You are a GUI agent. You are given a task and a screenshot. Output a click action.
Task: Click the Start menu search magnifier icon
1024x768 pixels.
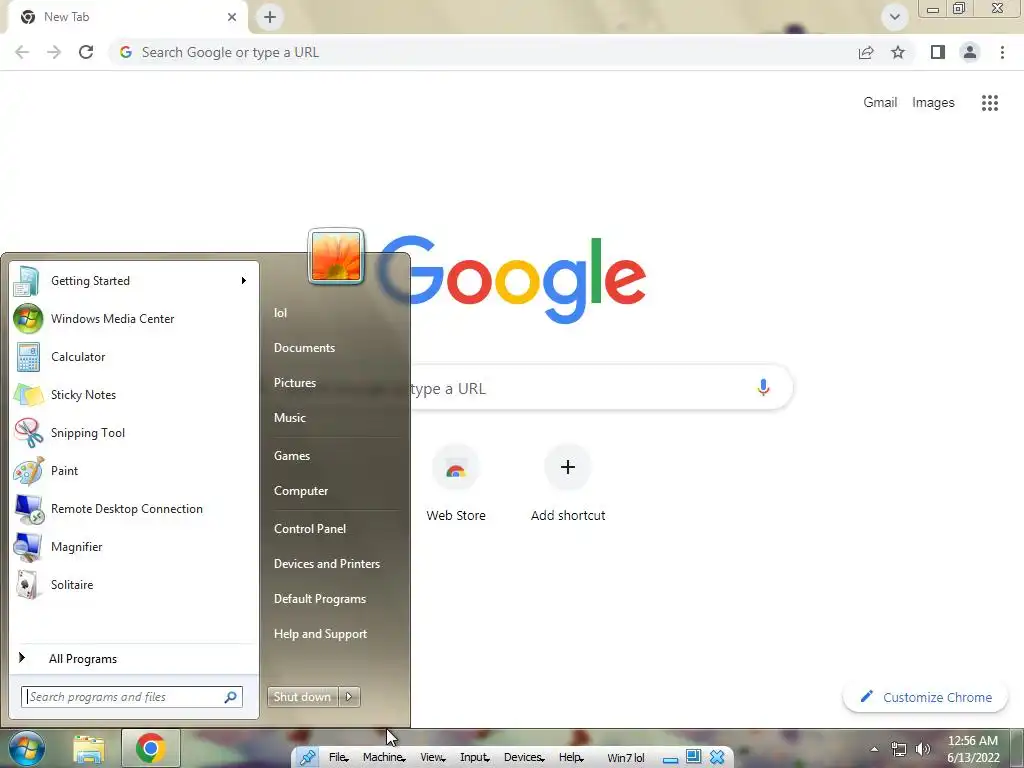[x=231, y=697]
